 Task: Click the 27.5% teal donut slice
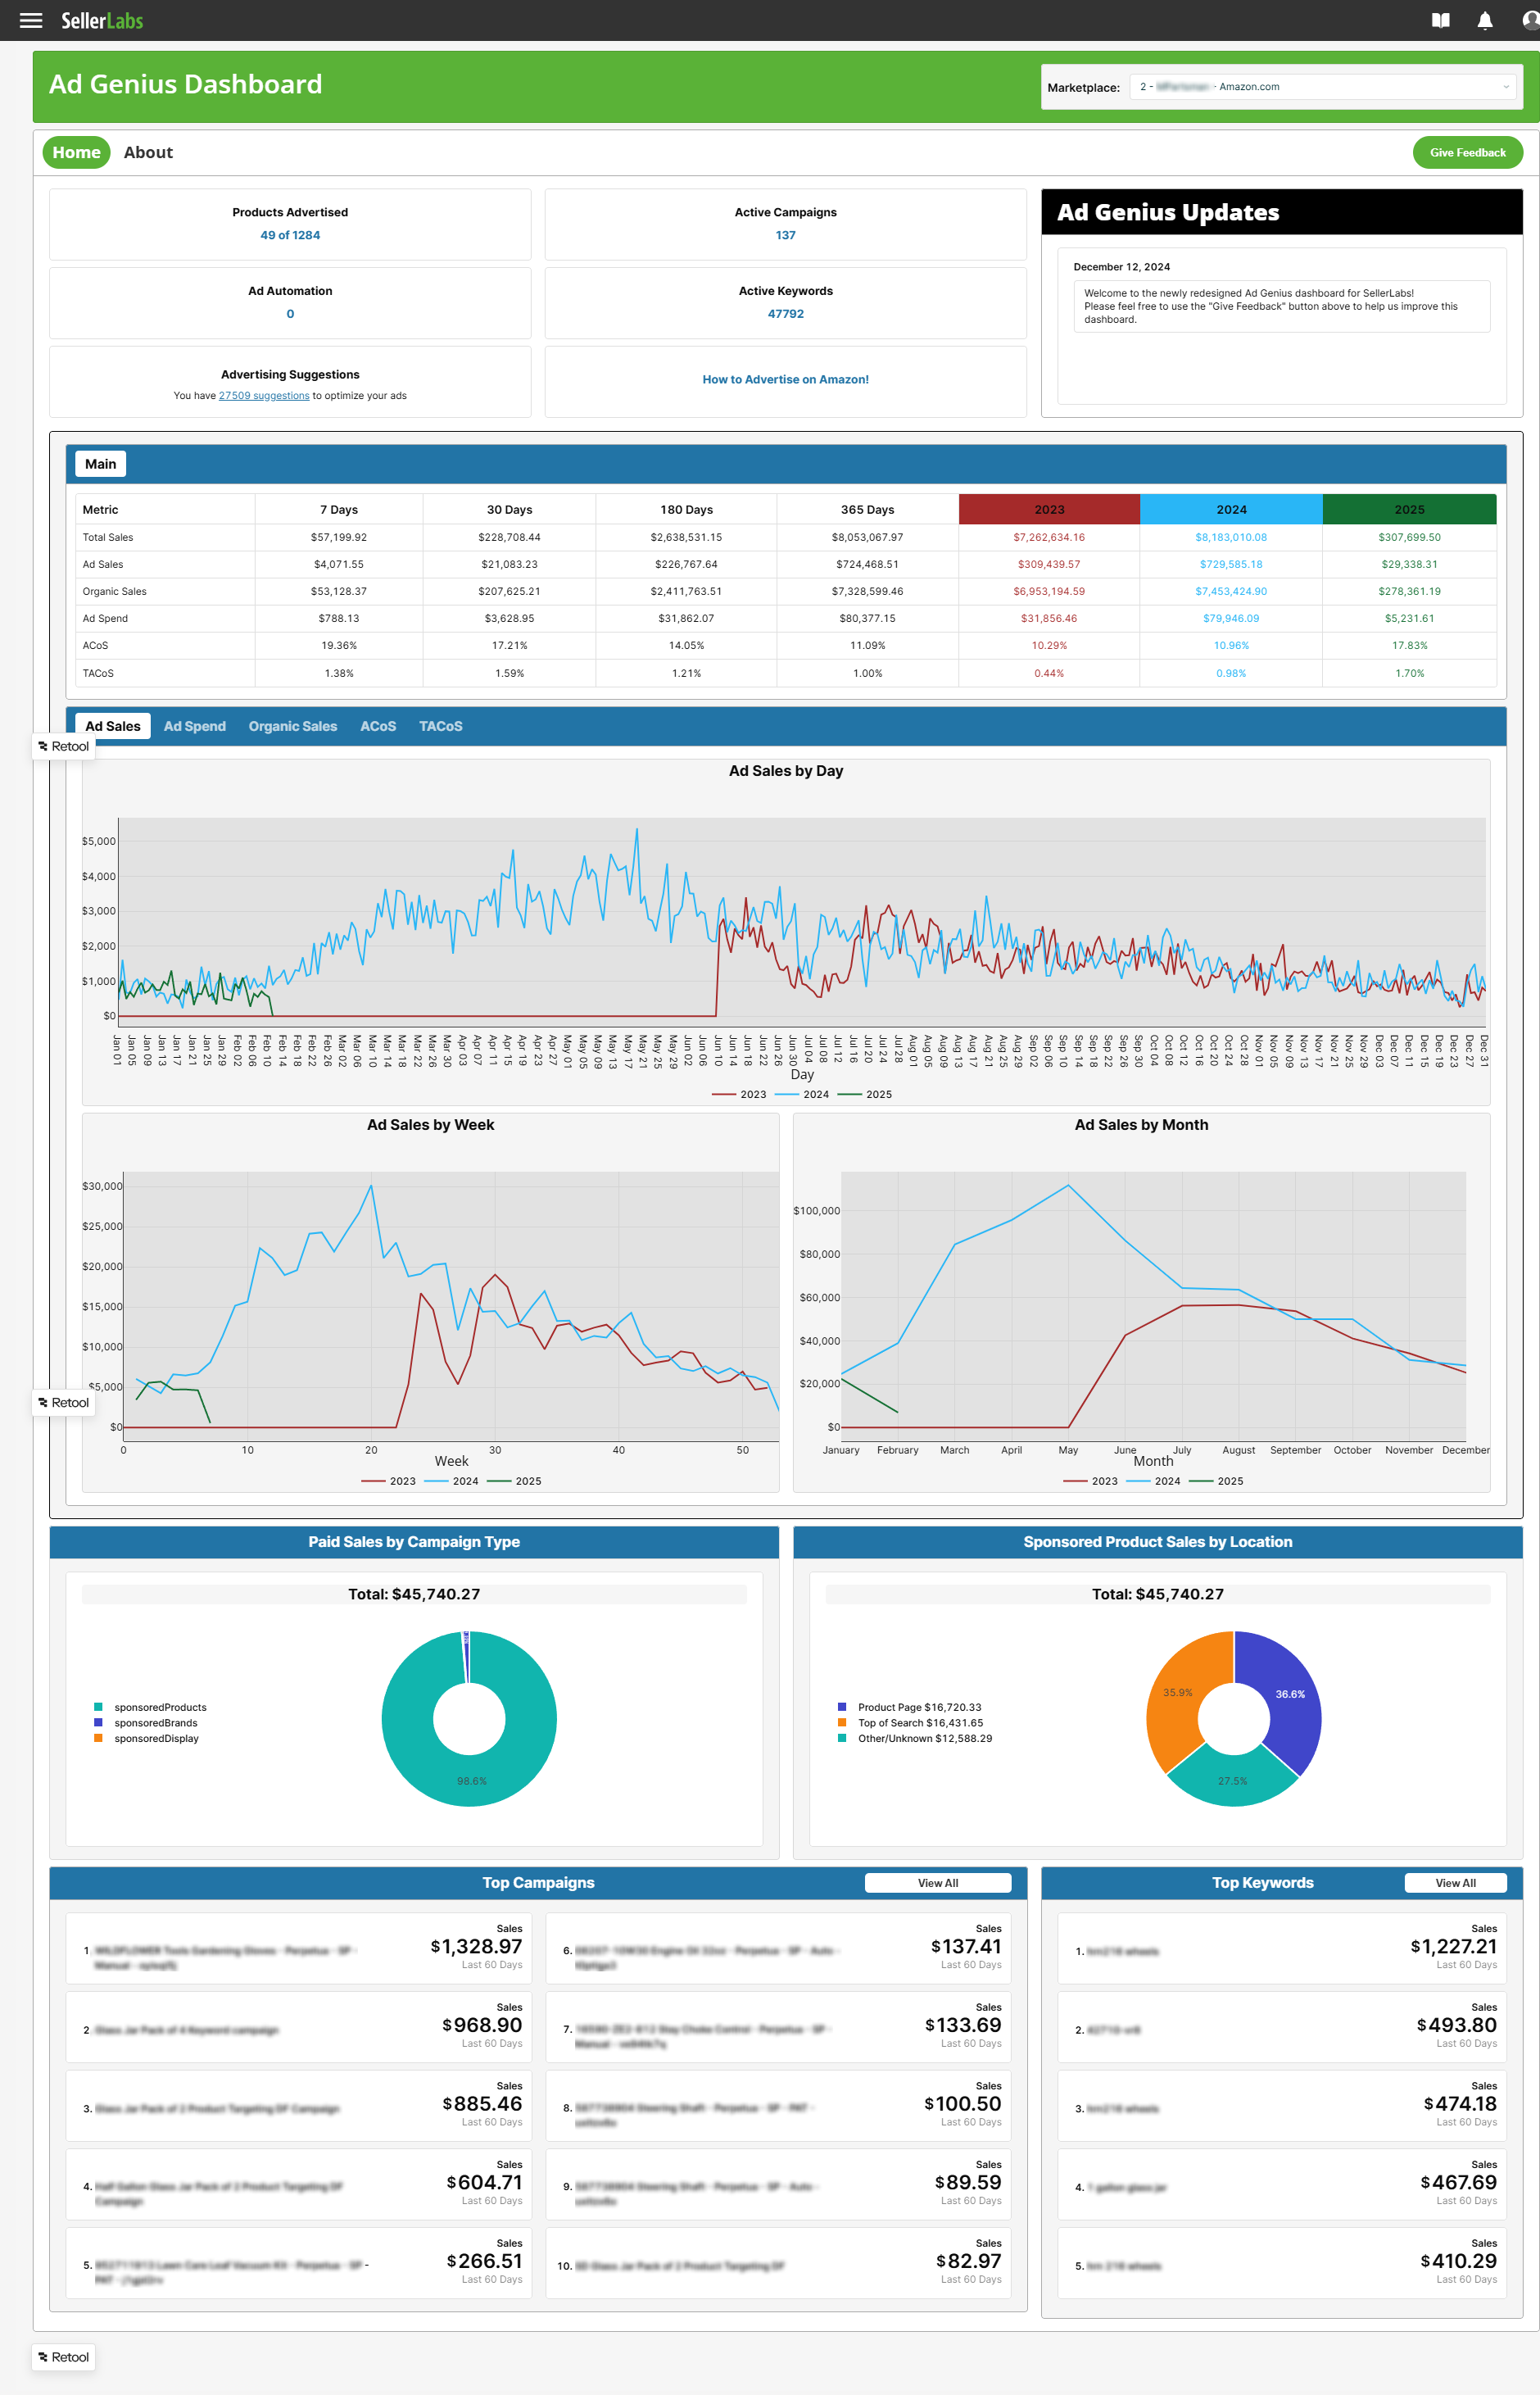click(1232, 1781)
